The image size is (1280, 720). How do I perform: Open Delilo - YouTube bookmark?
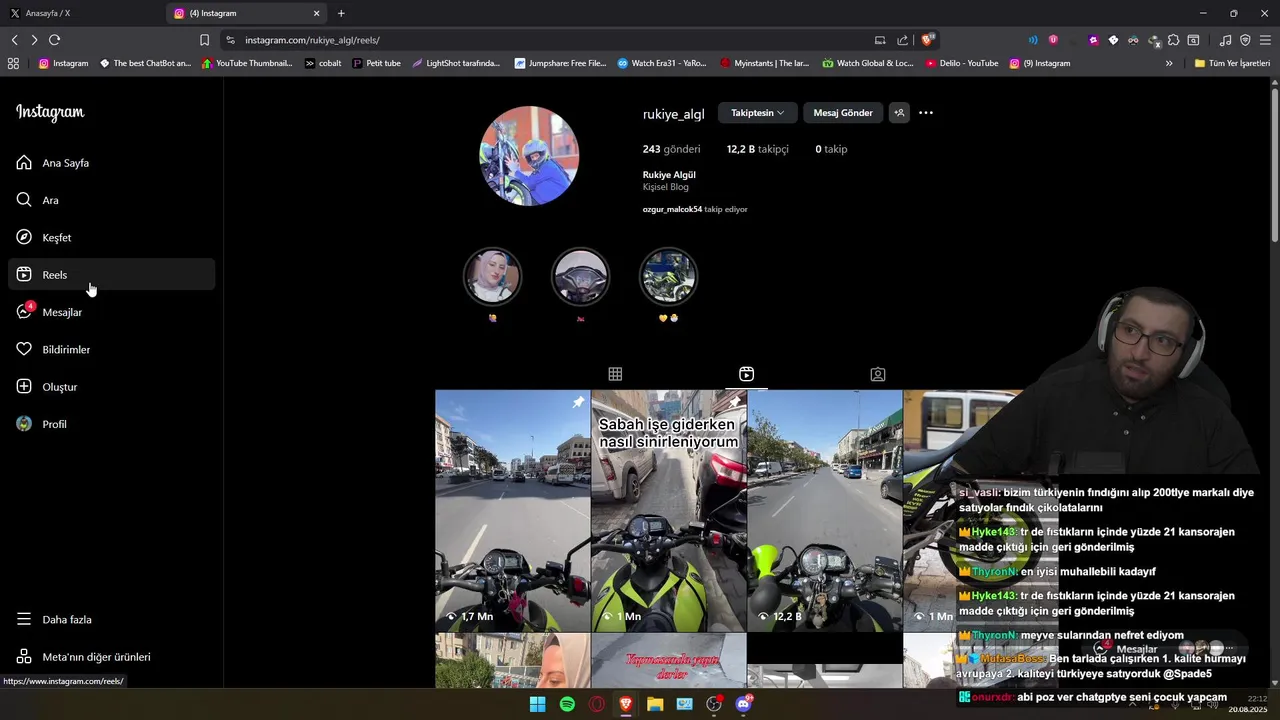point(961,63)
